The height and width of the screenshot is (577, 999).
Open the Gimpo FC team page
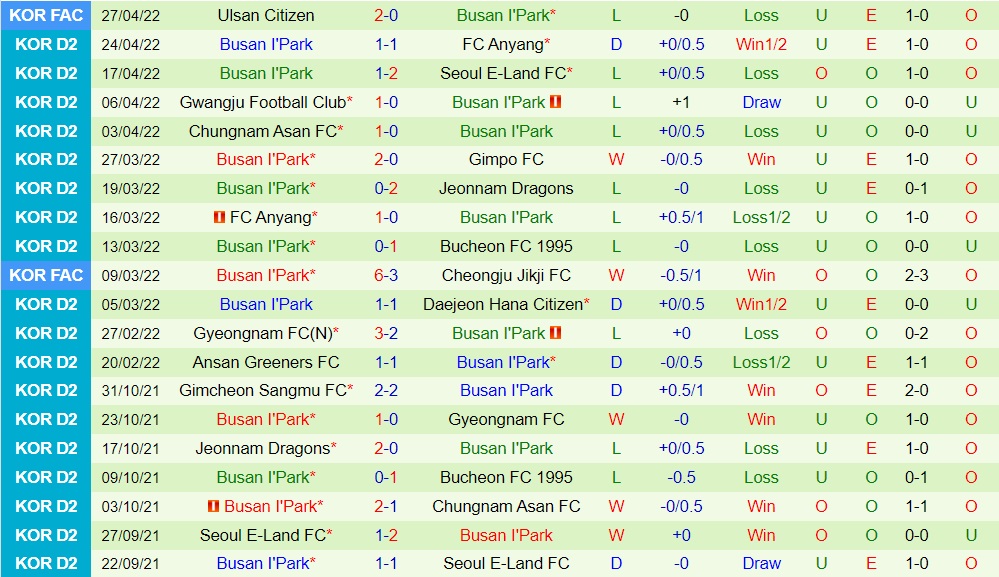(506, 159)
